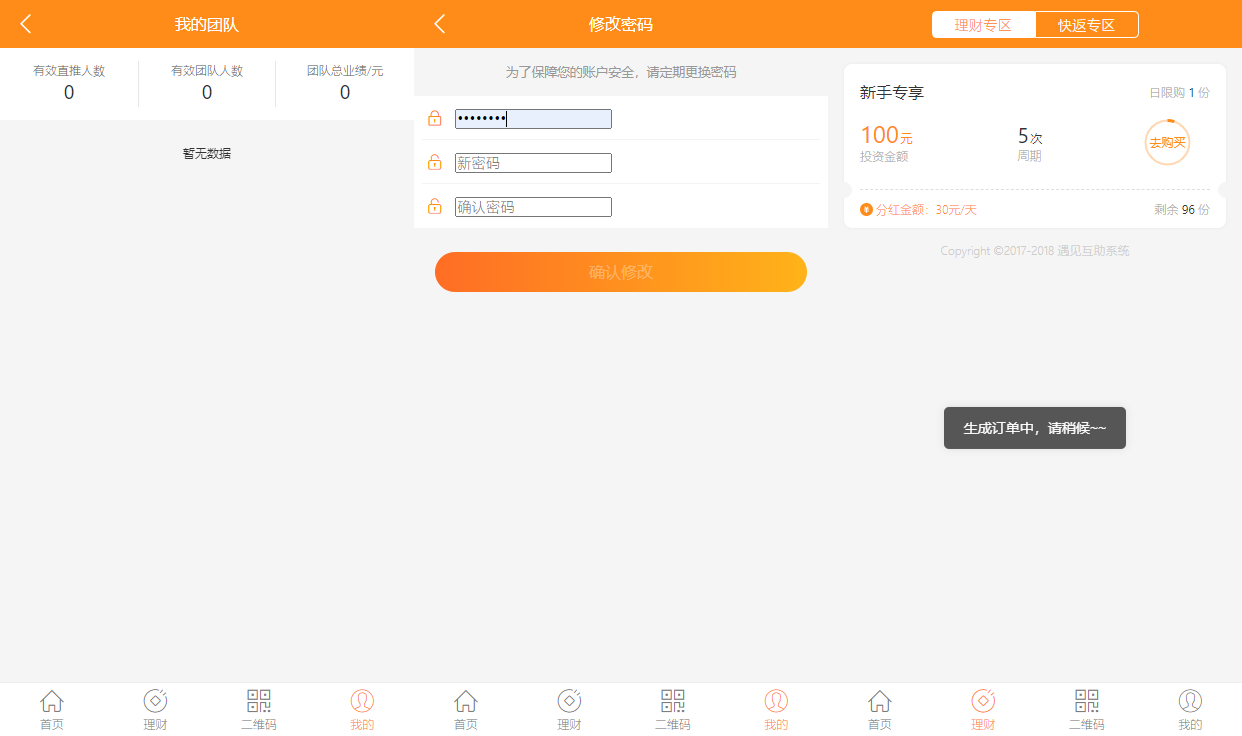
Task: Click the 暂无数据 text
Action: click(x=207, y=153)
